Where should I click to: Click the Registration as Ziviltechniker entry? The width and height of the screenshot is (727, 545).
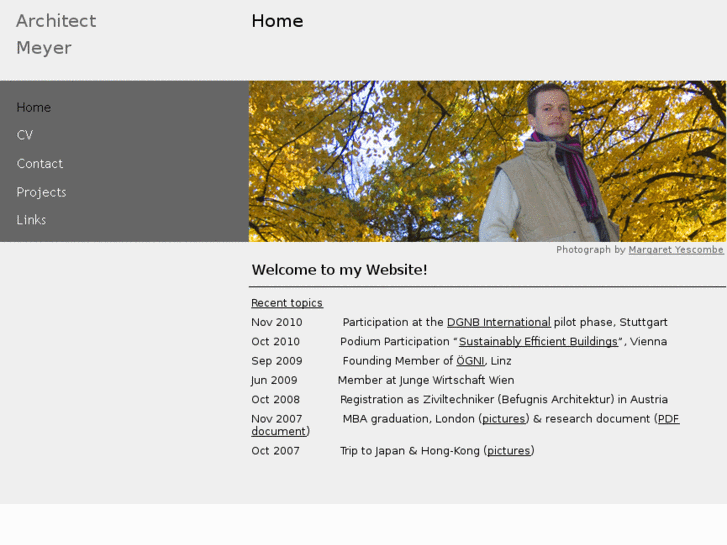point(504,400)
